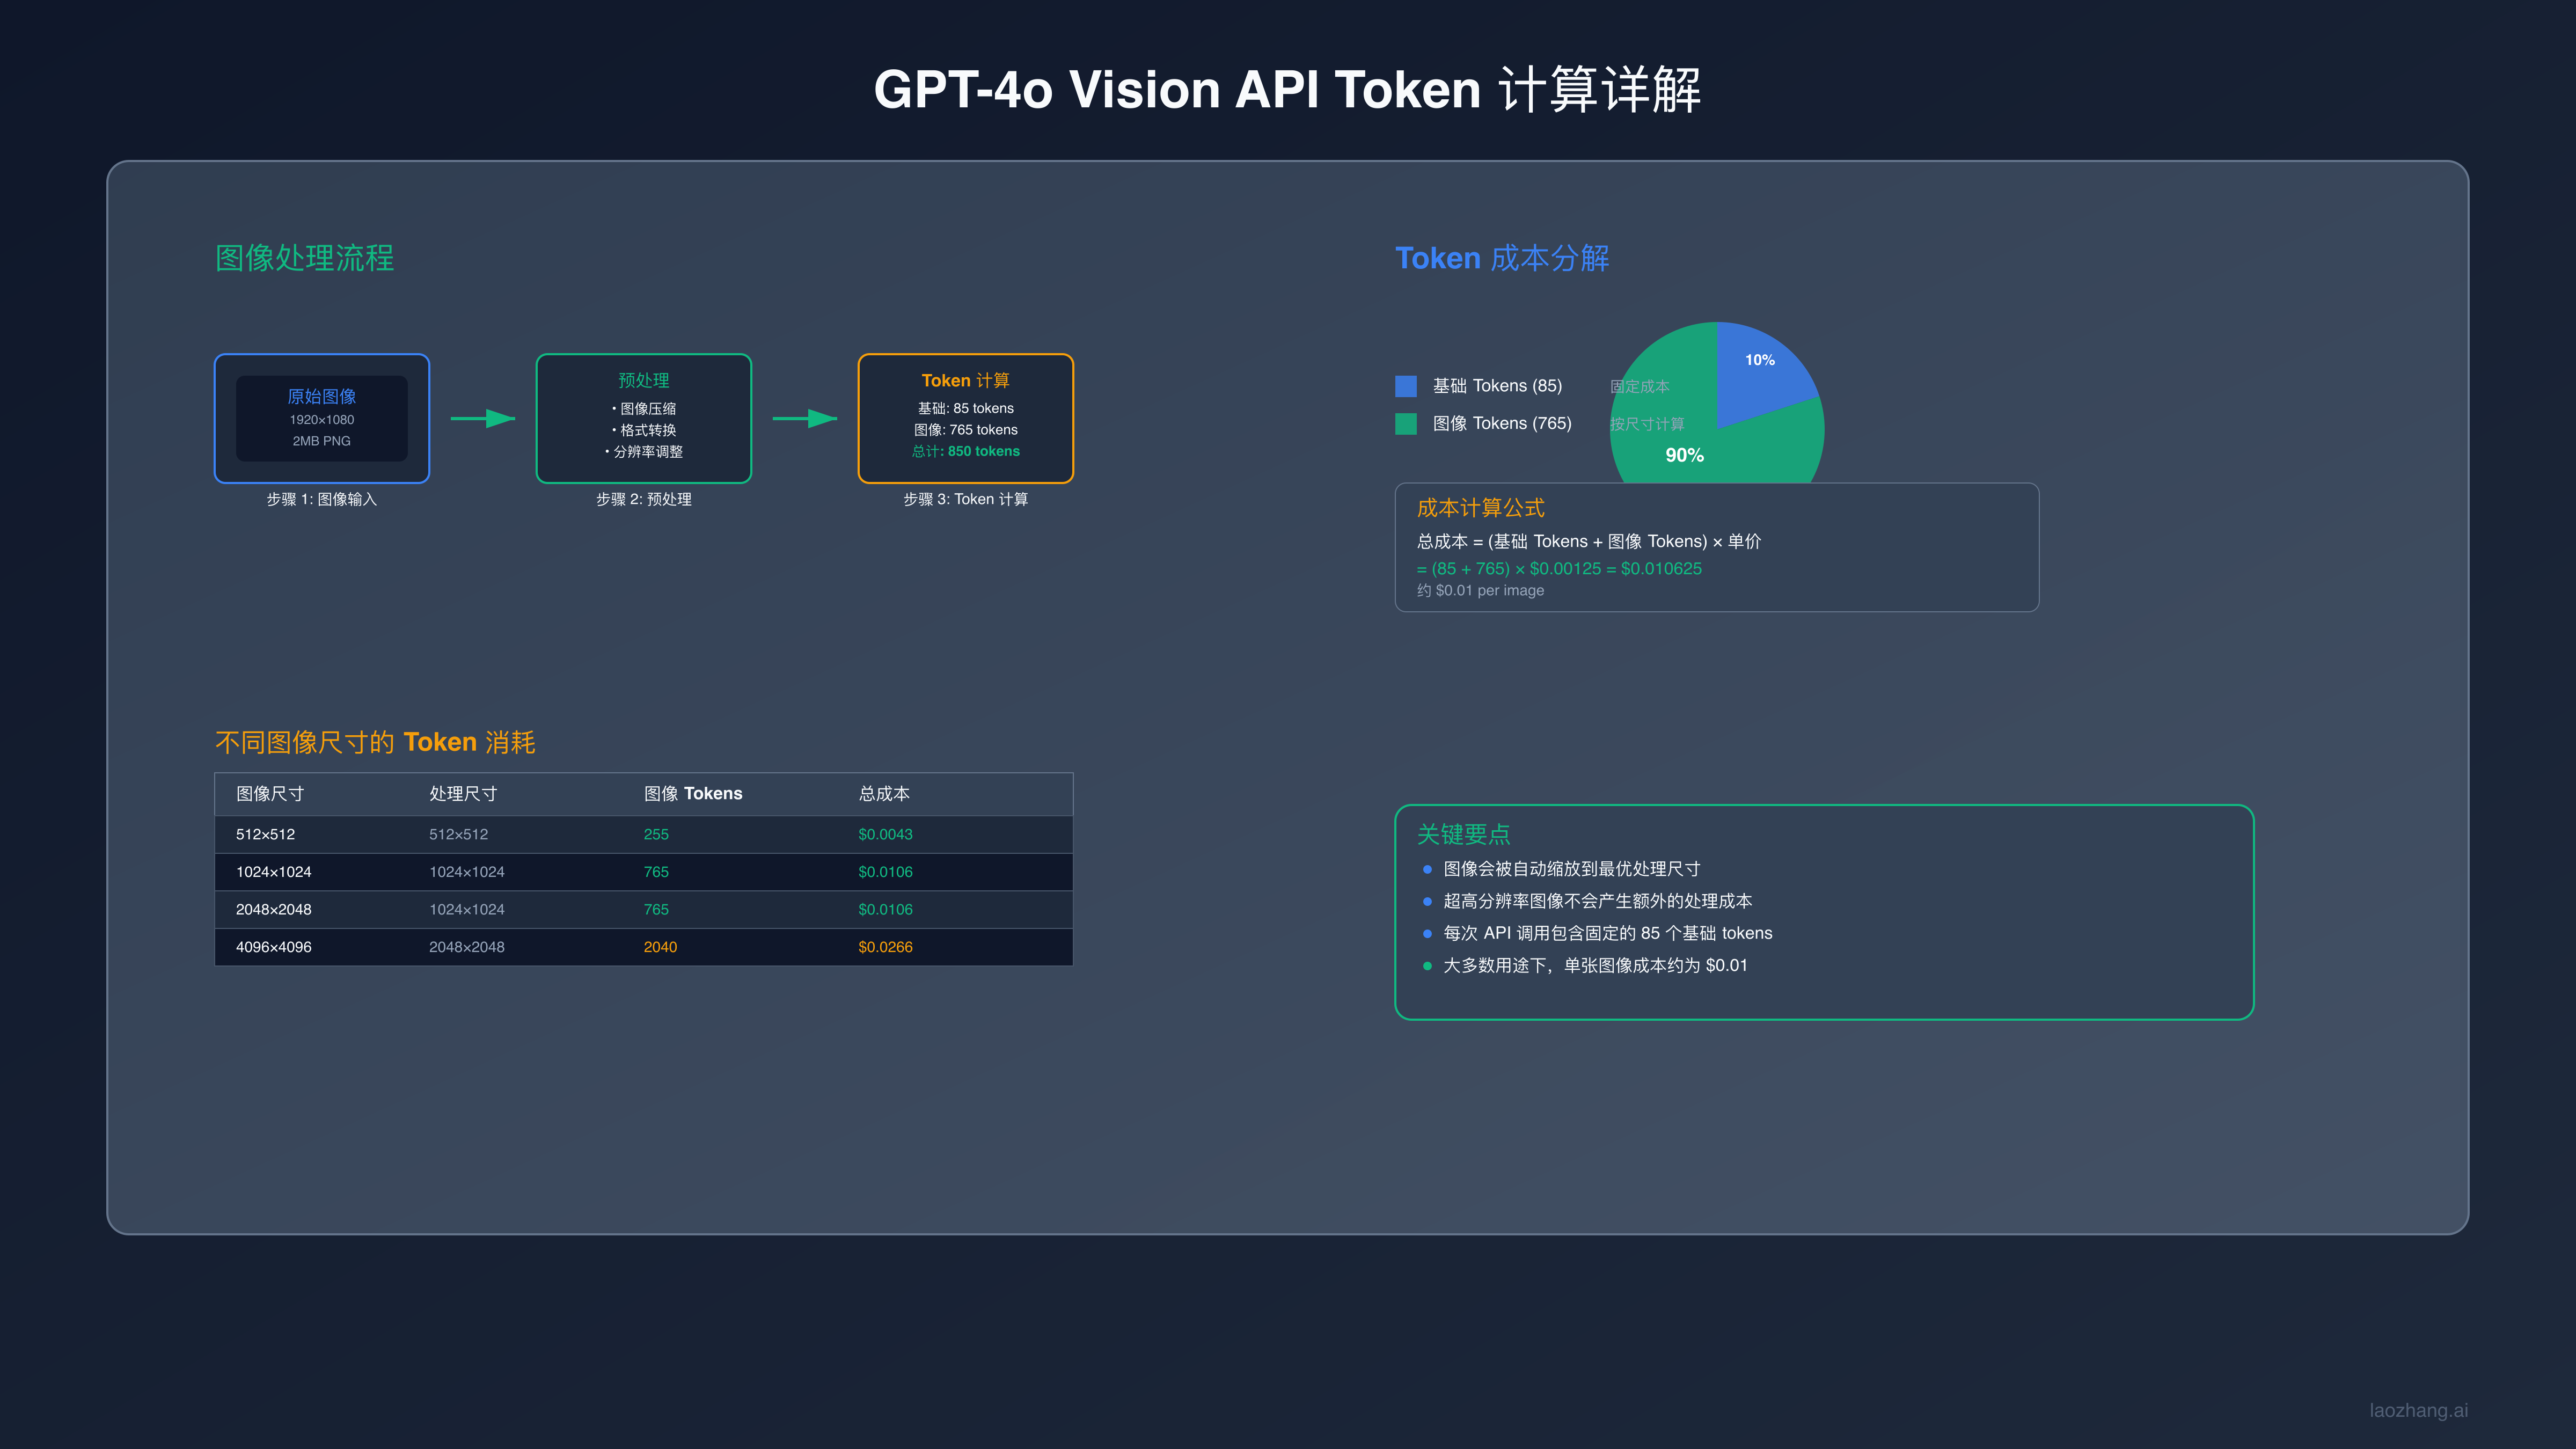Click the calculation = (85 + 765) × $0.00125
Viewport: 2576px width, 1449px height.
1559,568
